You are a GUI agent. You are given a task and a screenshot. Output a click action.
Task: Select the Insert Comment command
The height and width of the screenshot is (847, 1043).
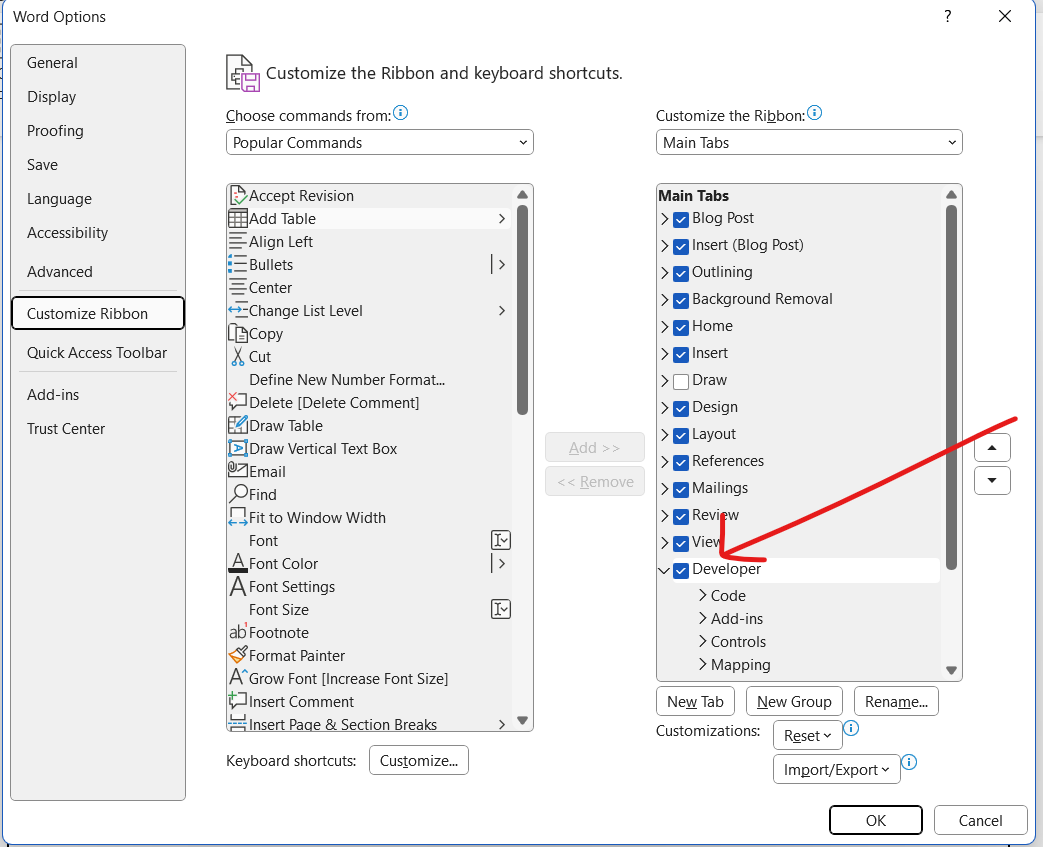pos(301,702)
